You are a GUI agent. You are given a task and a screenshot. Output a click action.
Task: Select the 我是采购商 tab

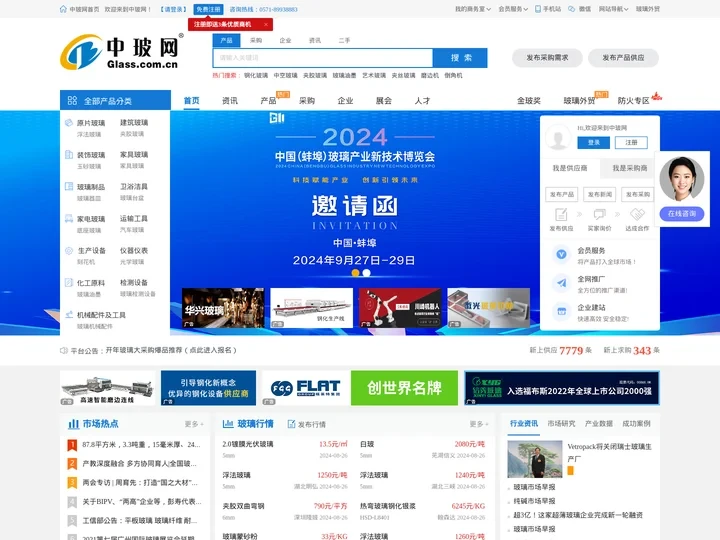tap(630, 169)
